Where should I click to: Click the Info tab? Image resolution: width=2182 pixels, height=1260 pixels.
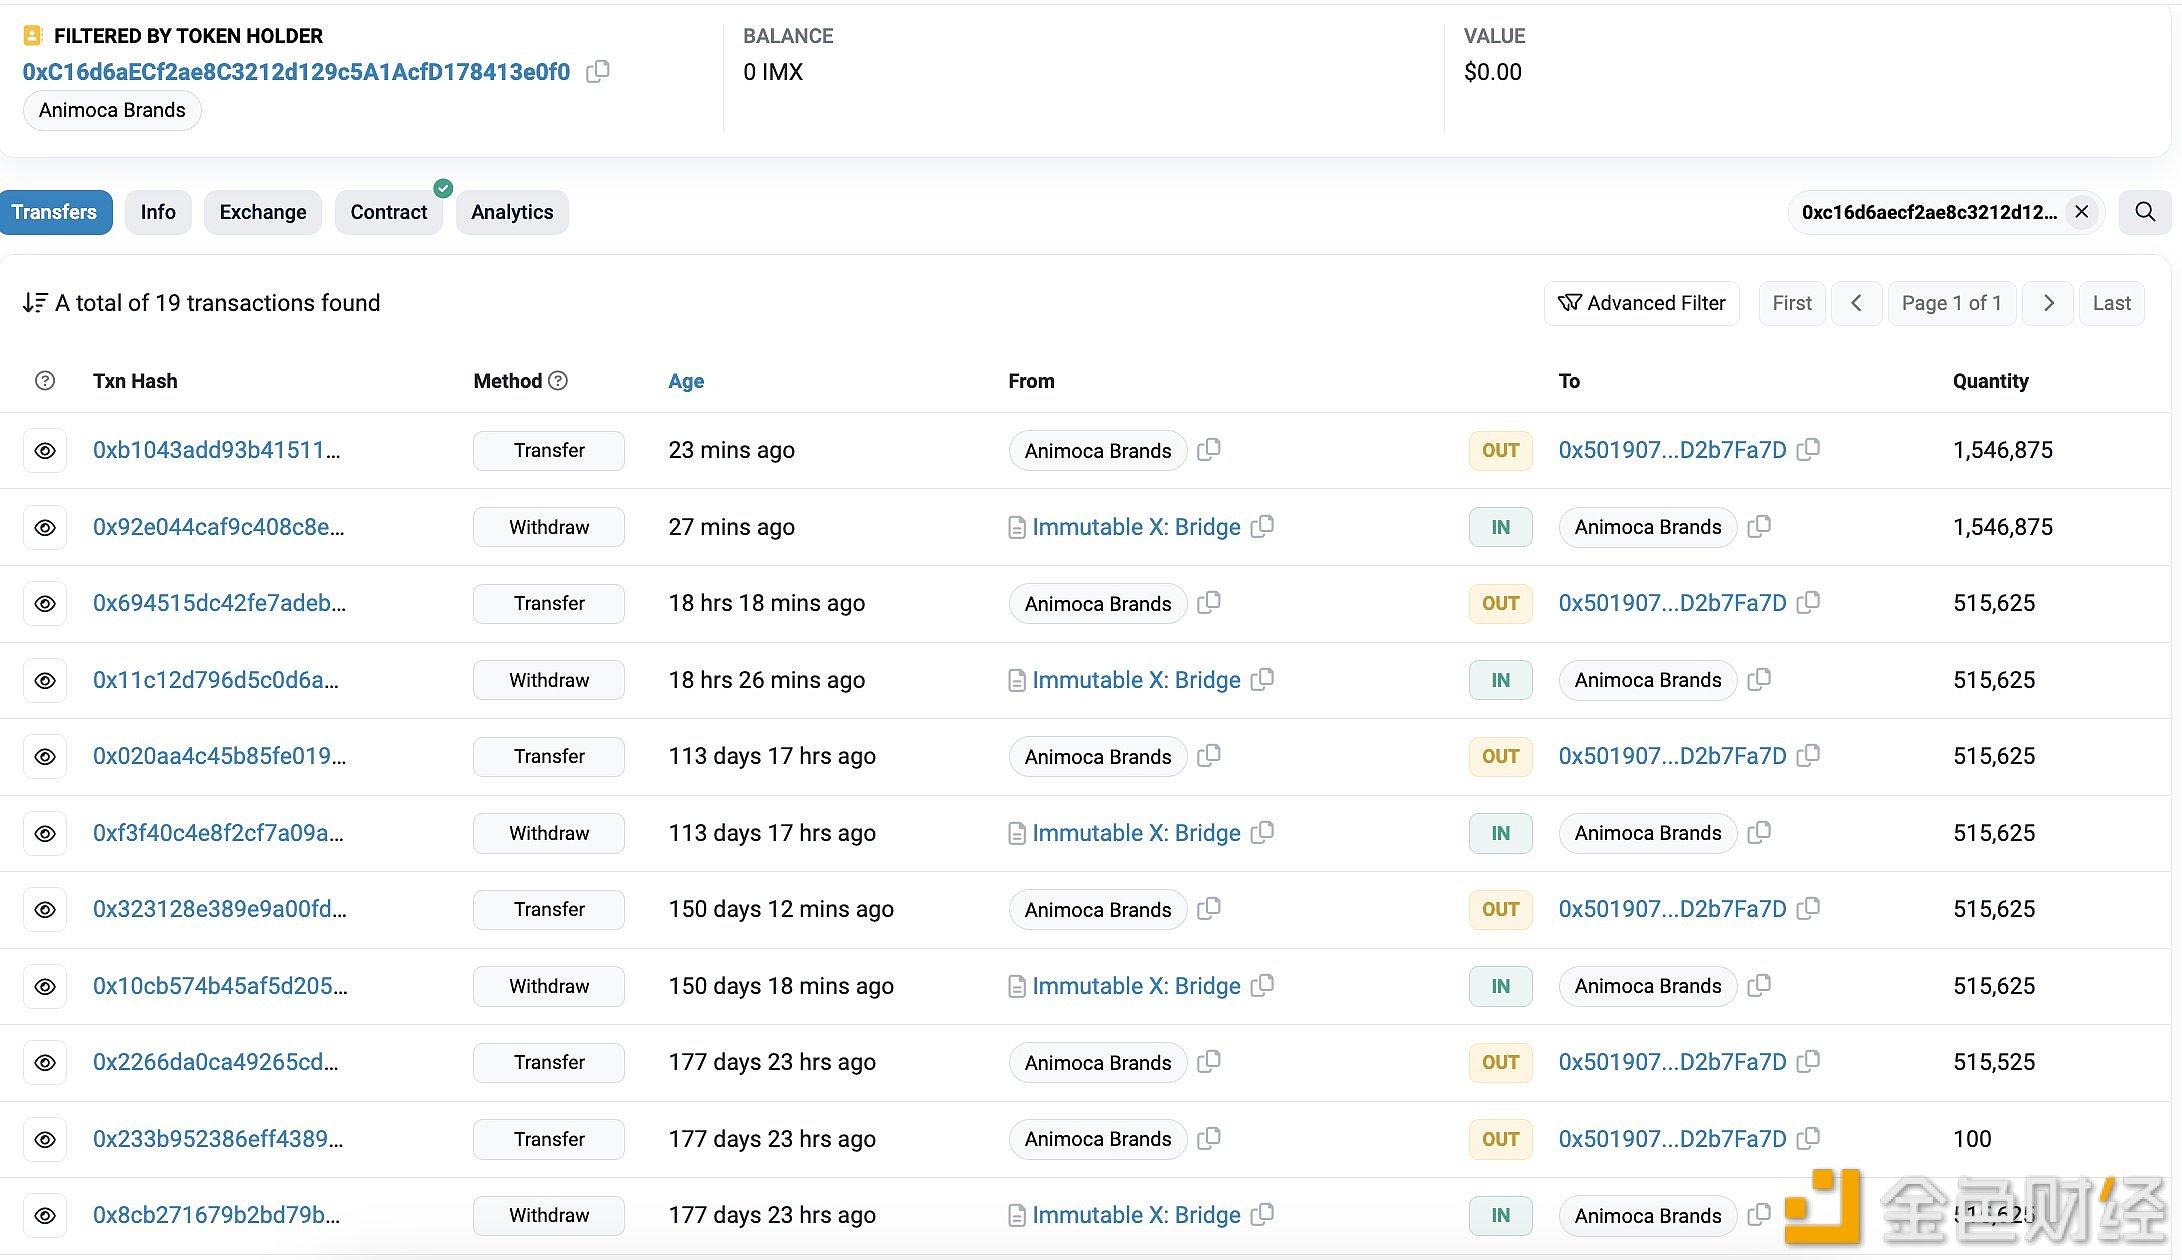(x=157, y=212)
